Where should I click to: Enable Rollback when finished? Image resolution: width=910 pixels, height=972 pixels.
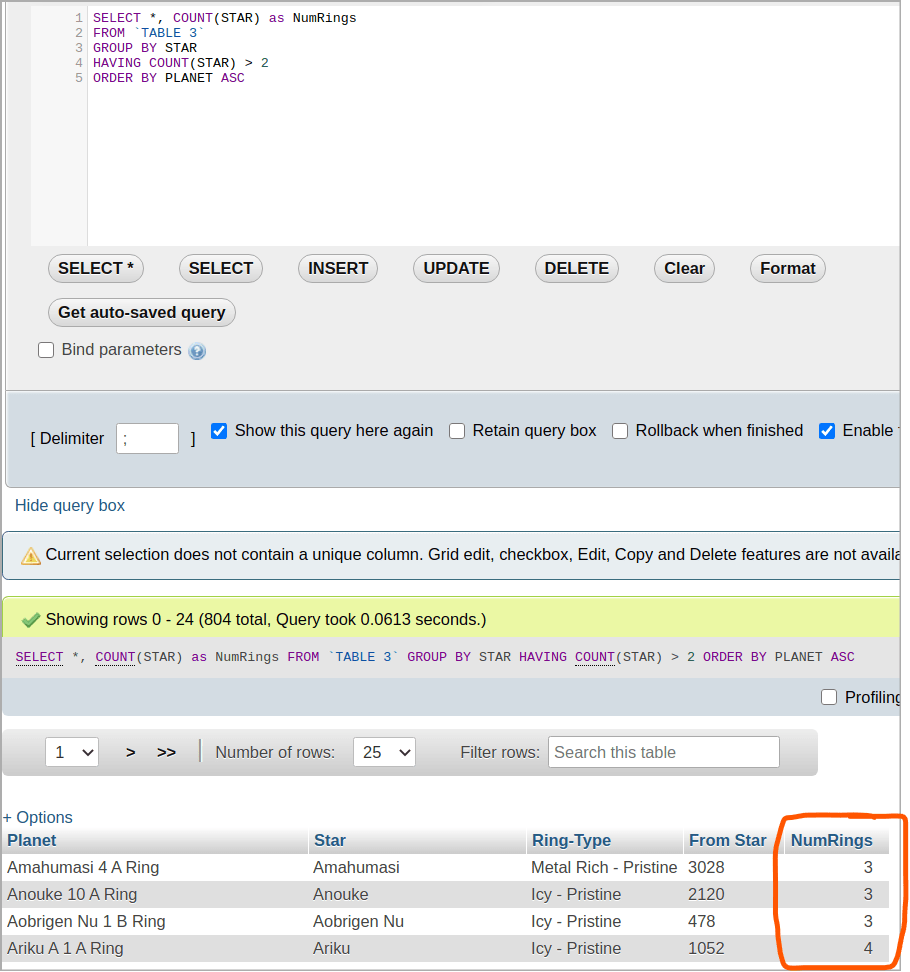[620, 431]
